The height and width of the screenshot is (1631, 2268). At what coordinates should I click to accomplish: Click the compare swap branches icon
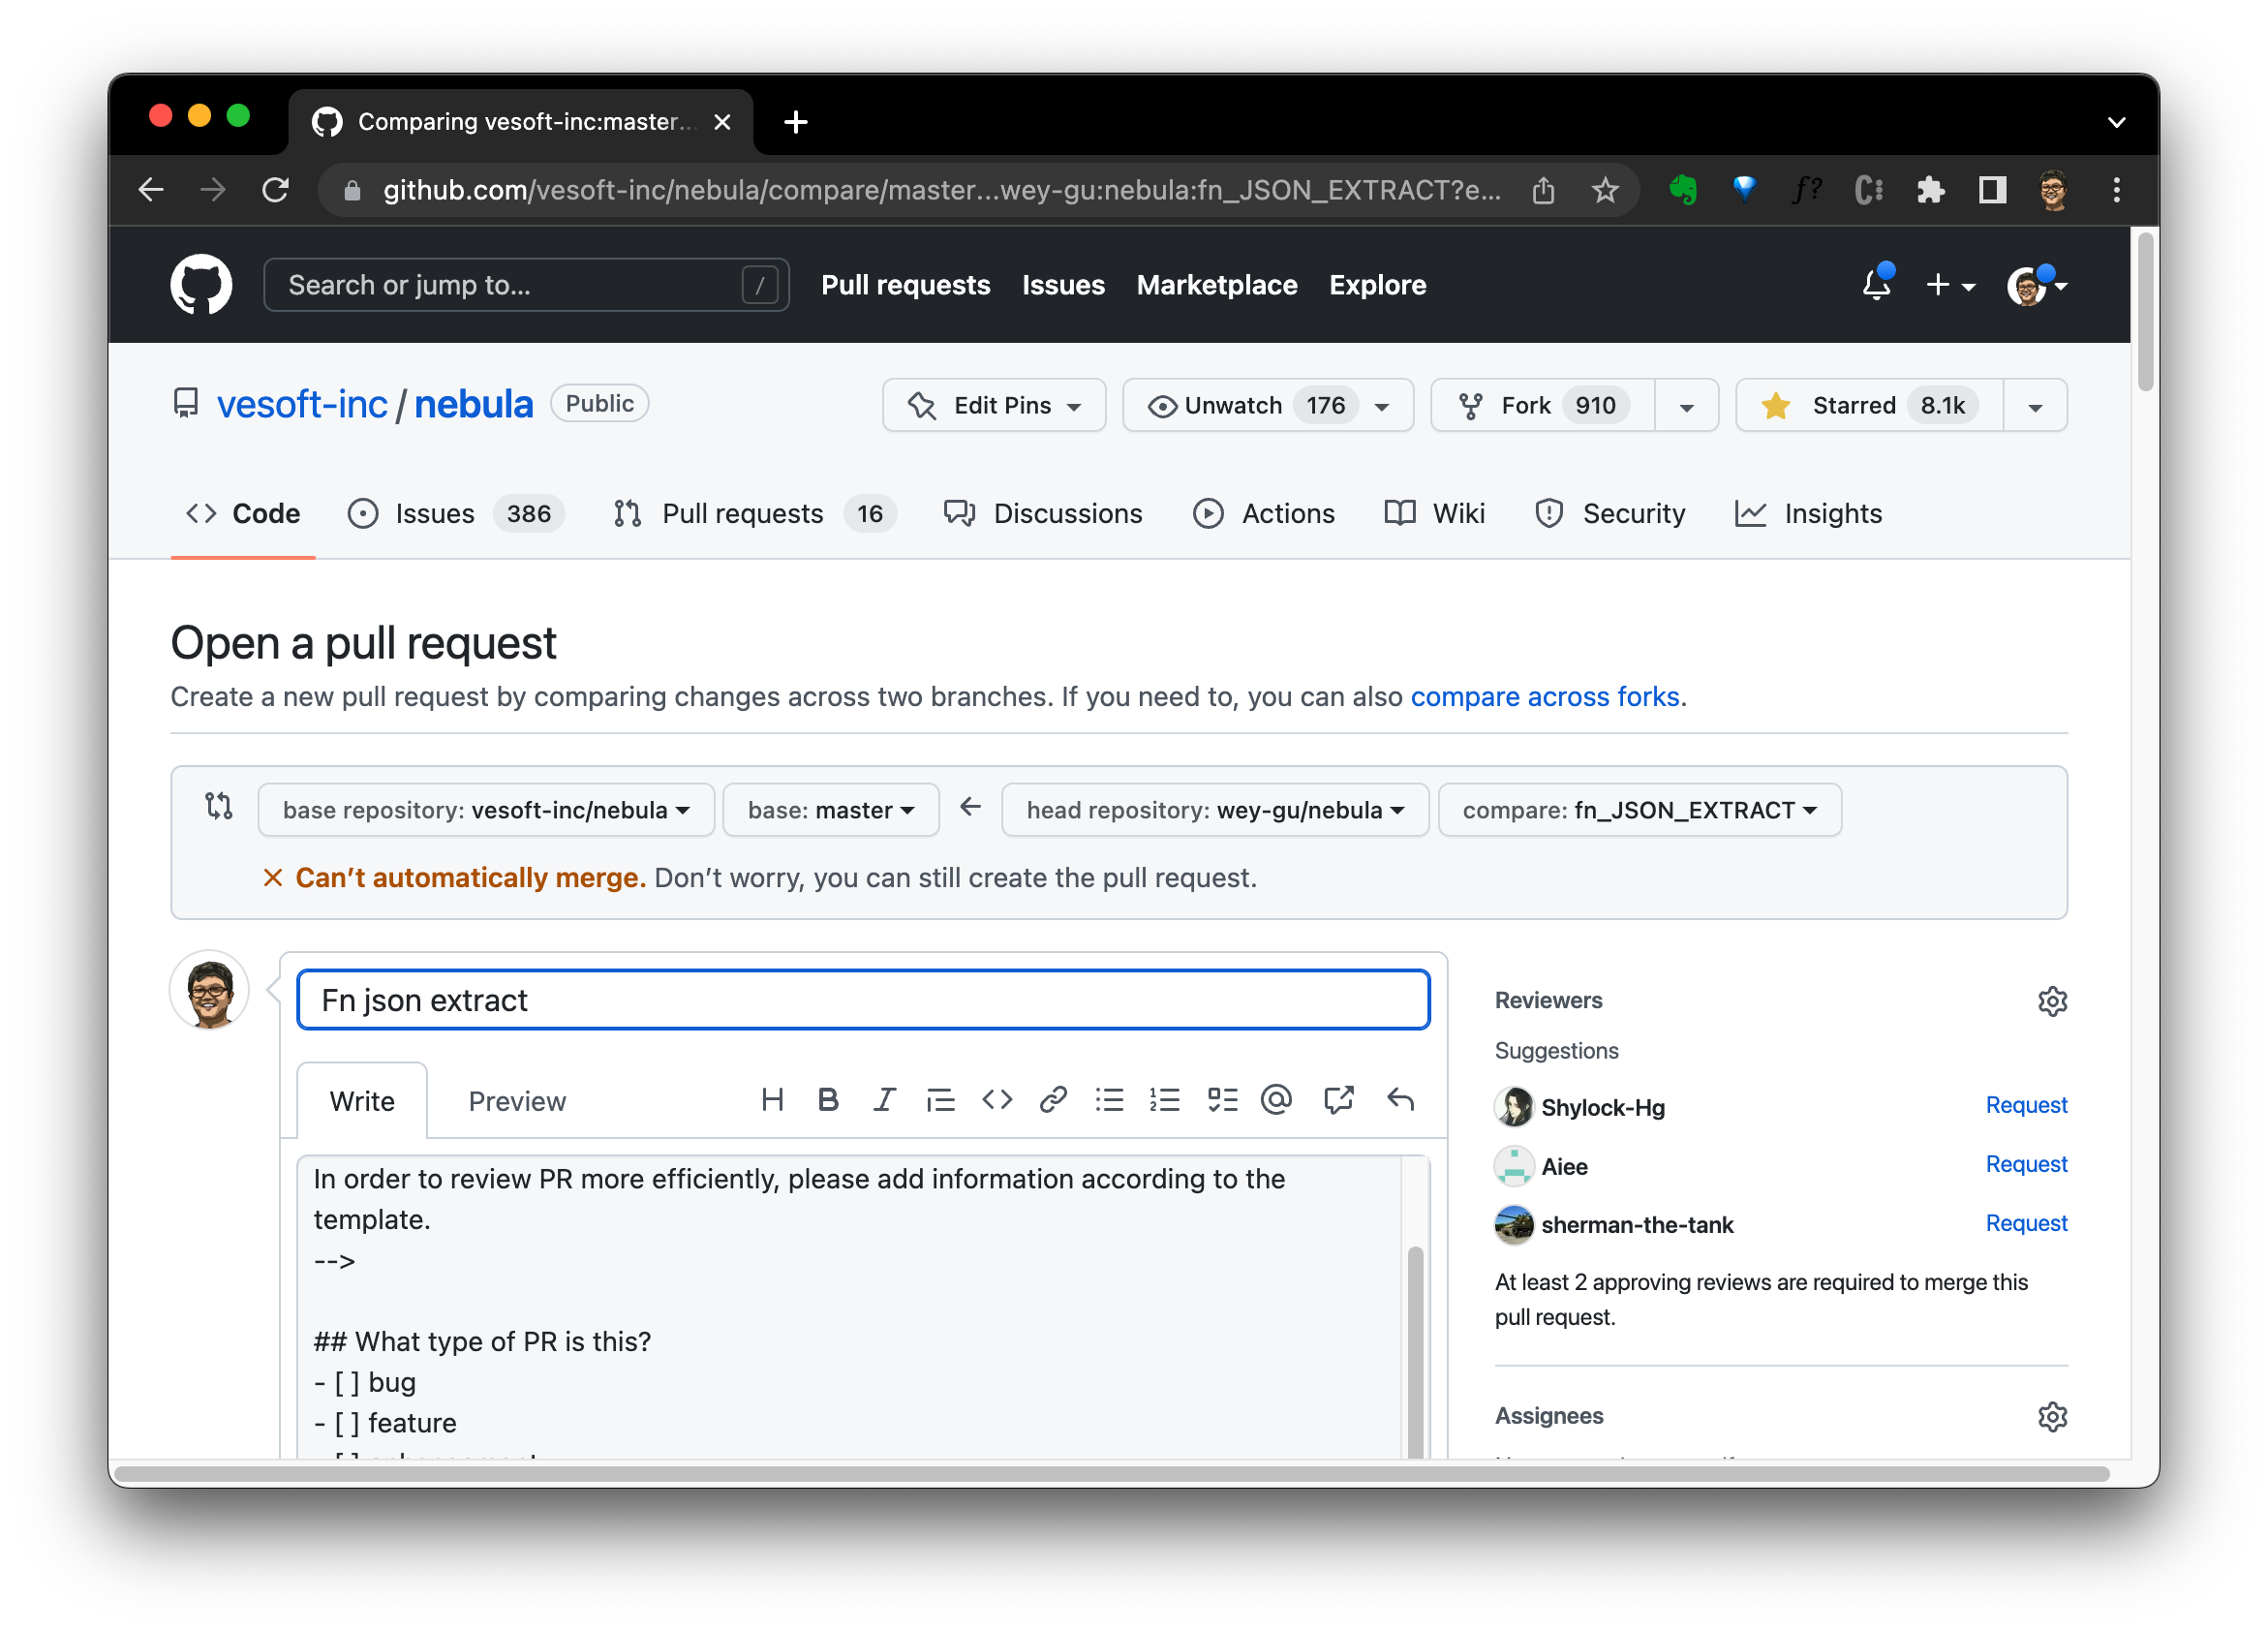coord(218,806)
